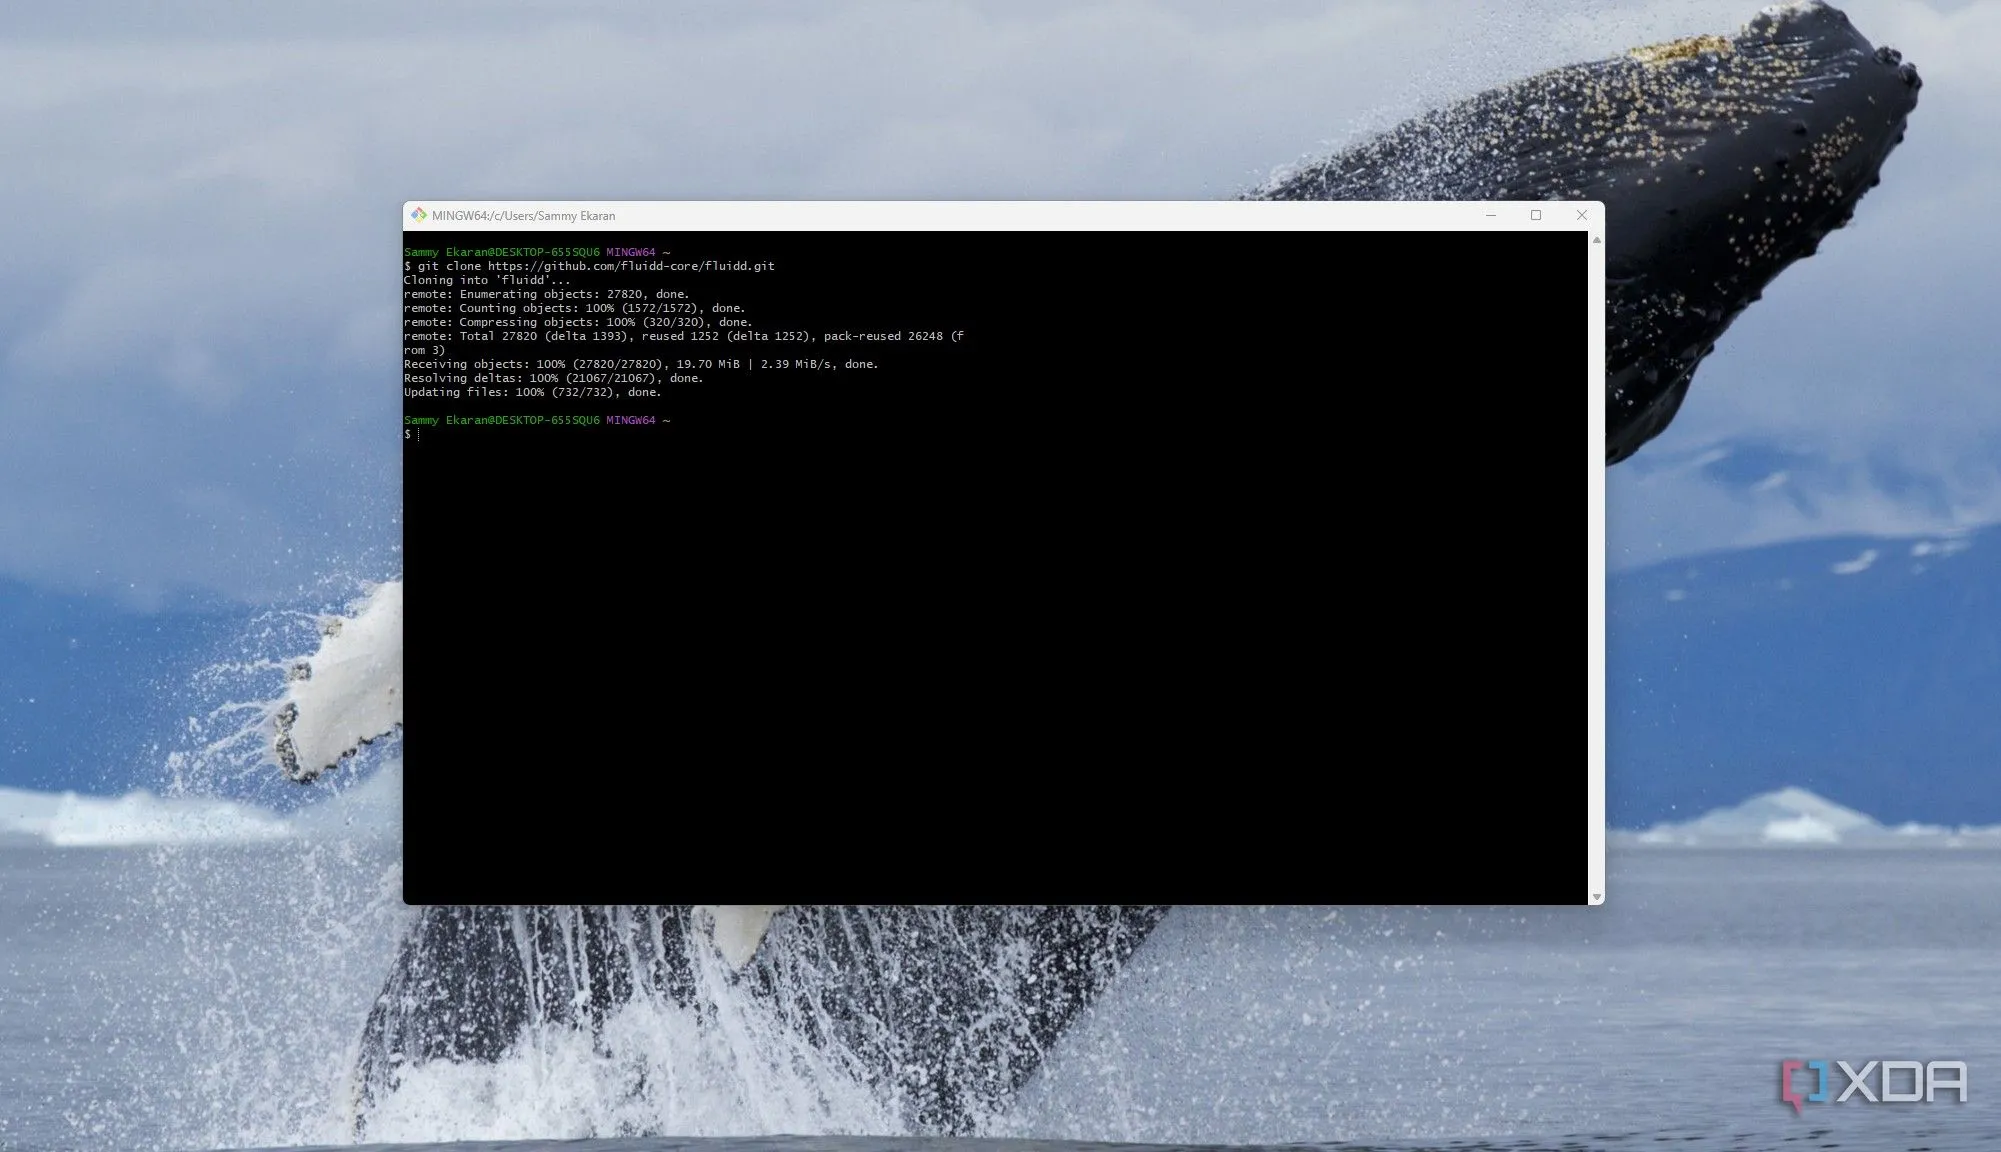This screenshot has height=1152, width=2001.
Task: Click the "Cloning into 'fluidd'..." line
Action: pos(487,280)
